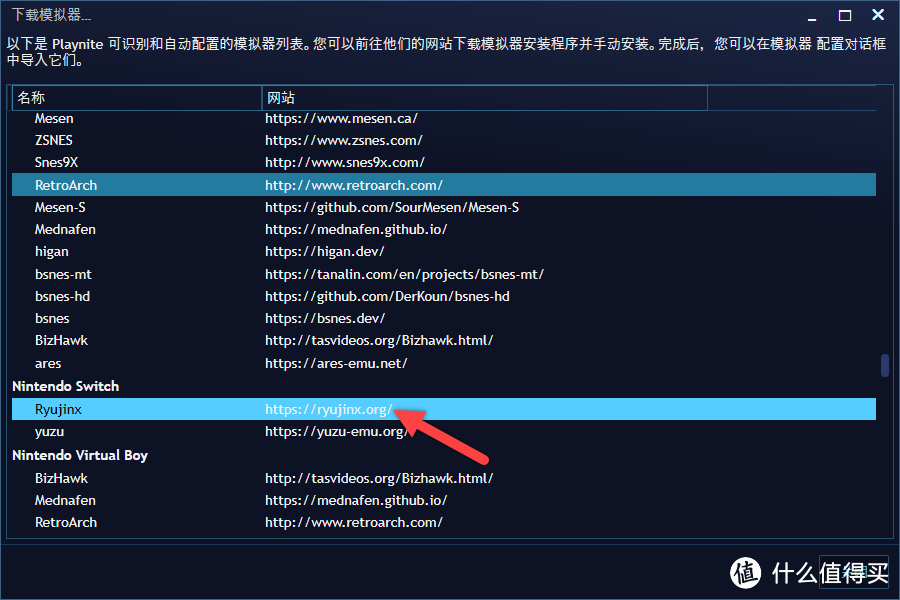The image size is (900, 600).
Task: Select the Snes9X emulator entry
Action: click(x=56, y=162)
